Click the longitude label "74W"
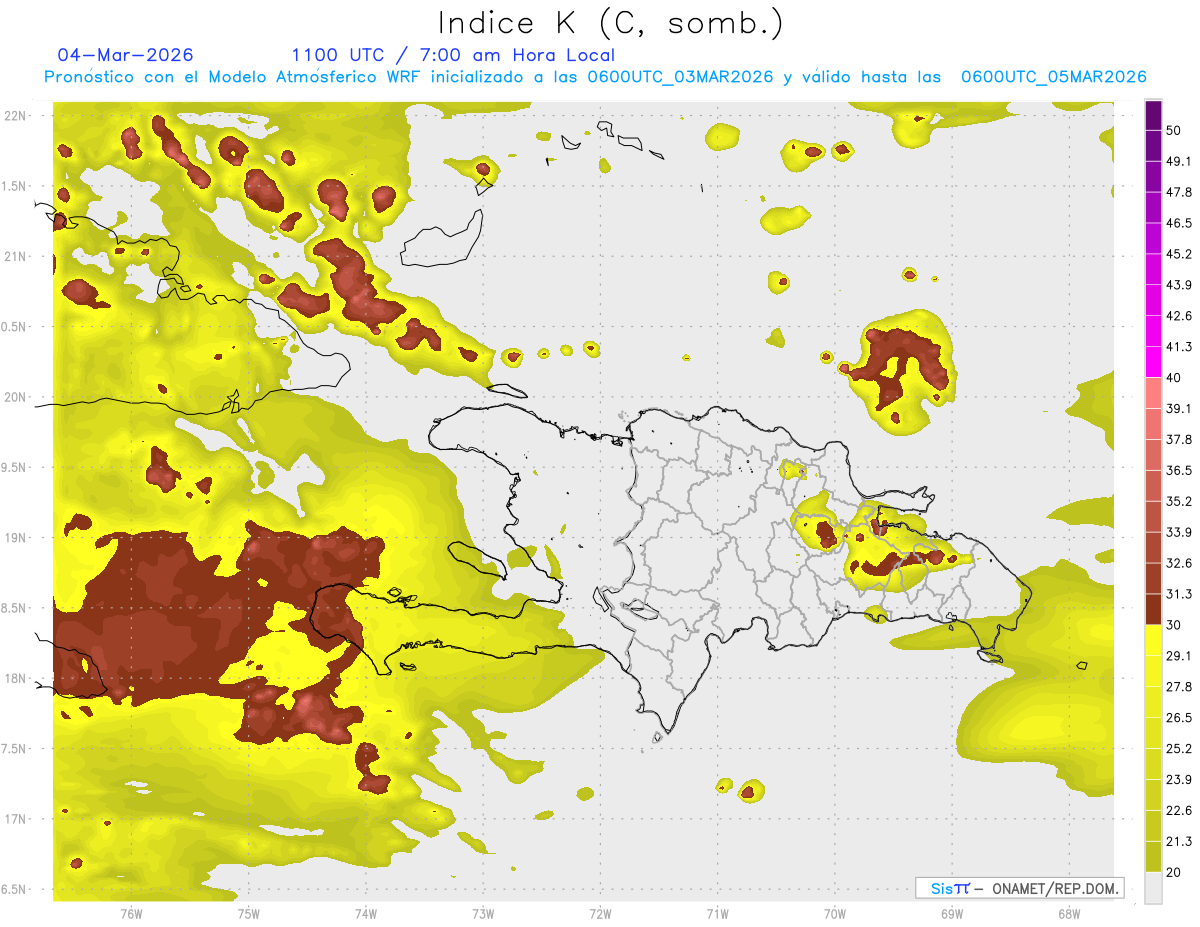Viewport: 1200px width, 927px height. coord(366,914)
